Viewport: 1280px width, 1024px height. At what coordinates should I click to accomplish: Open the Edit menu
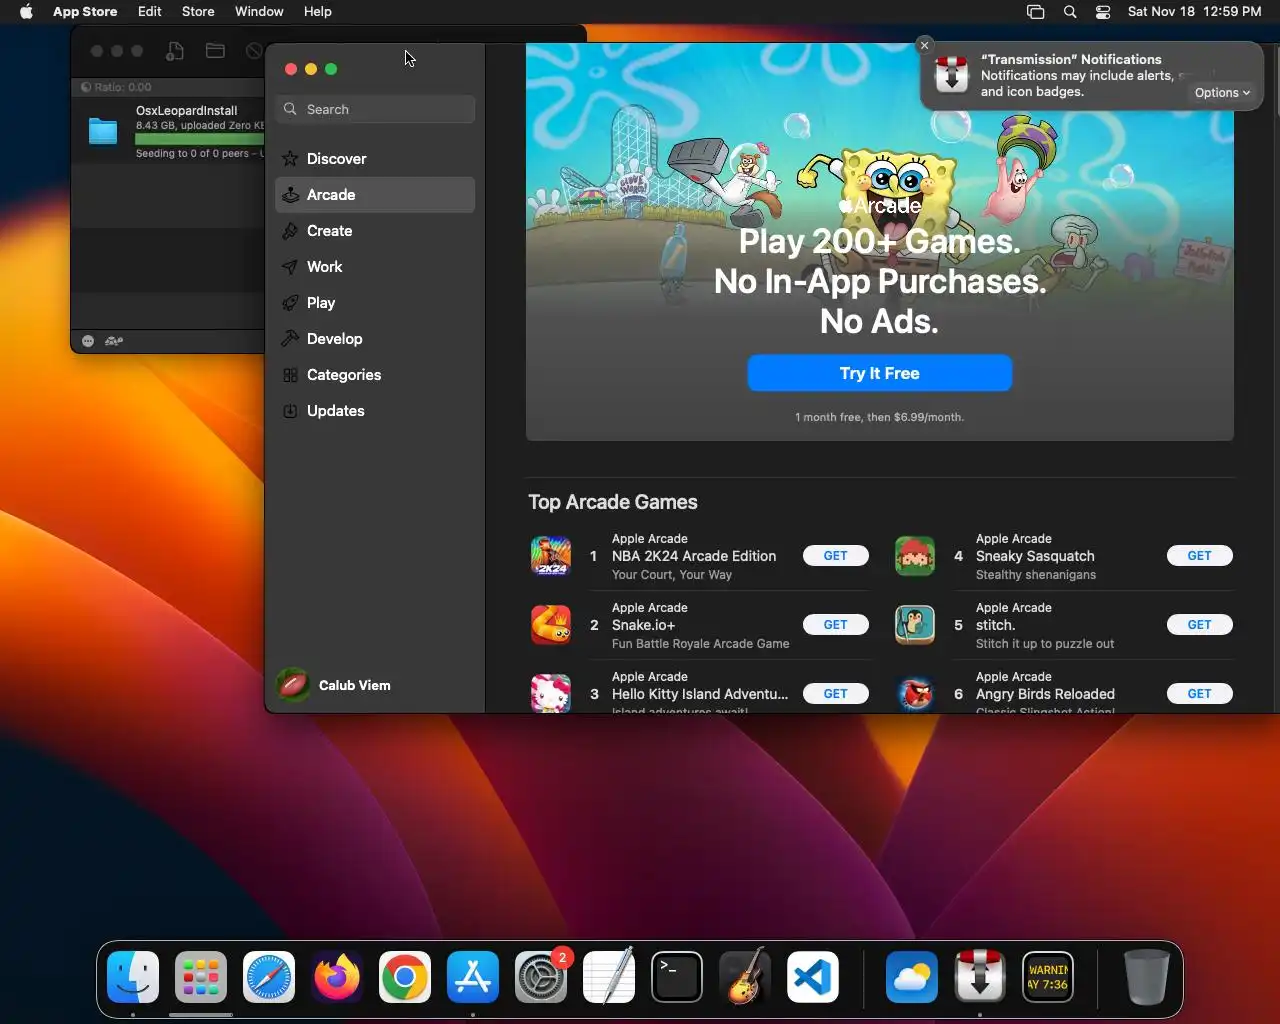[x=150, y=12]
